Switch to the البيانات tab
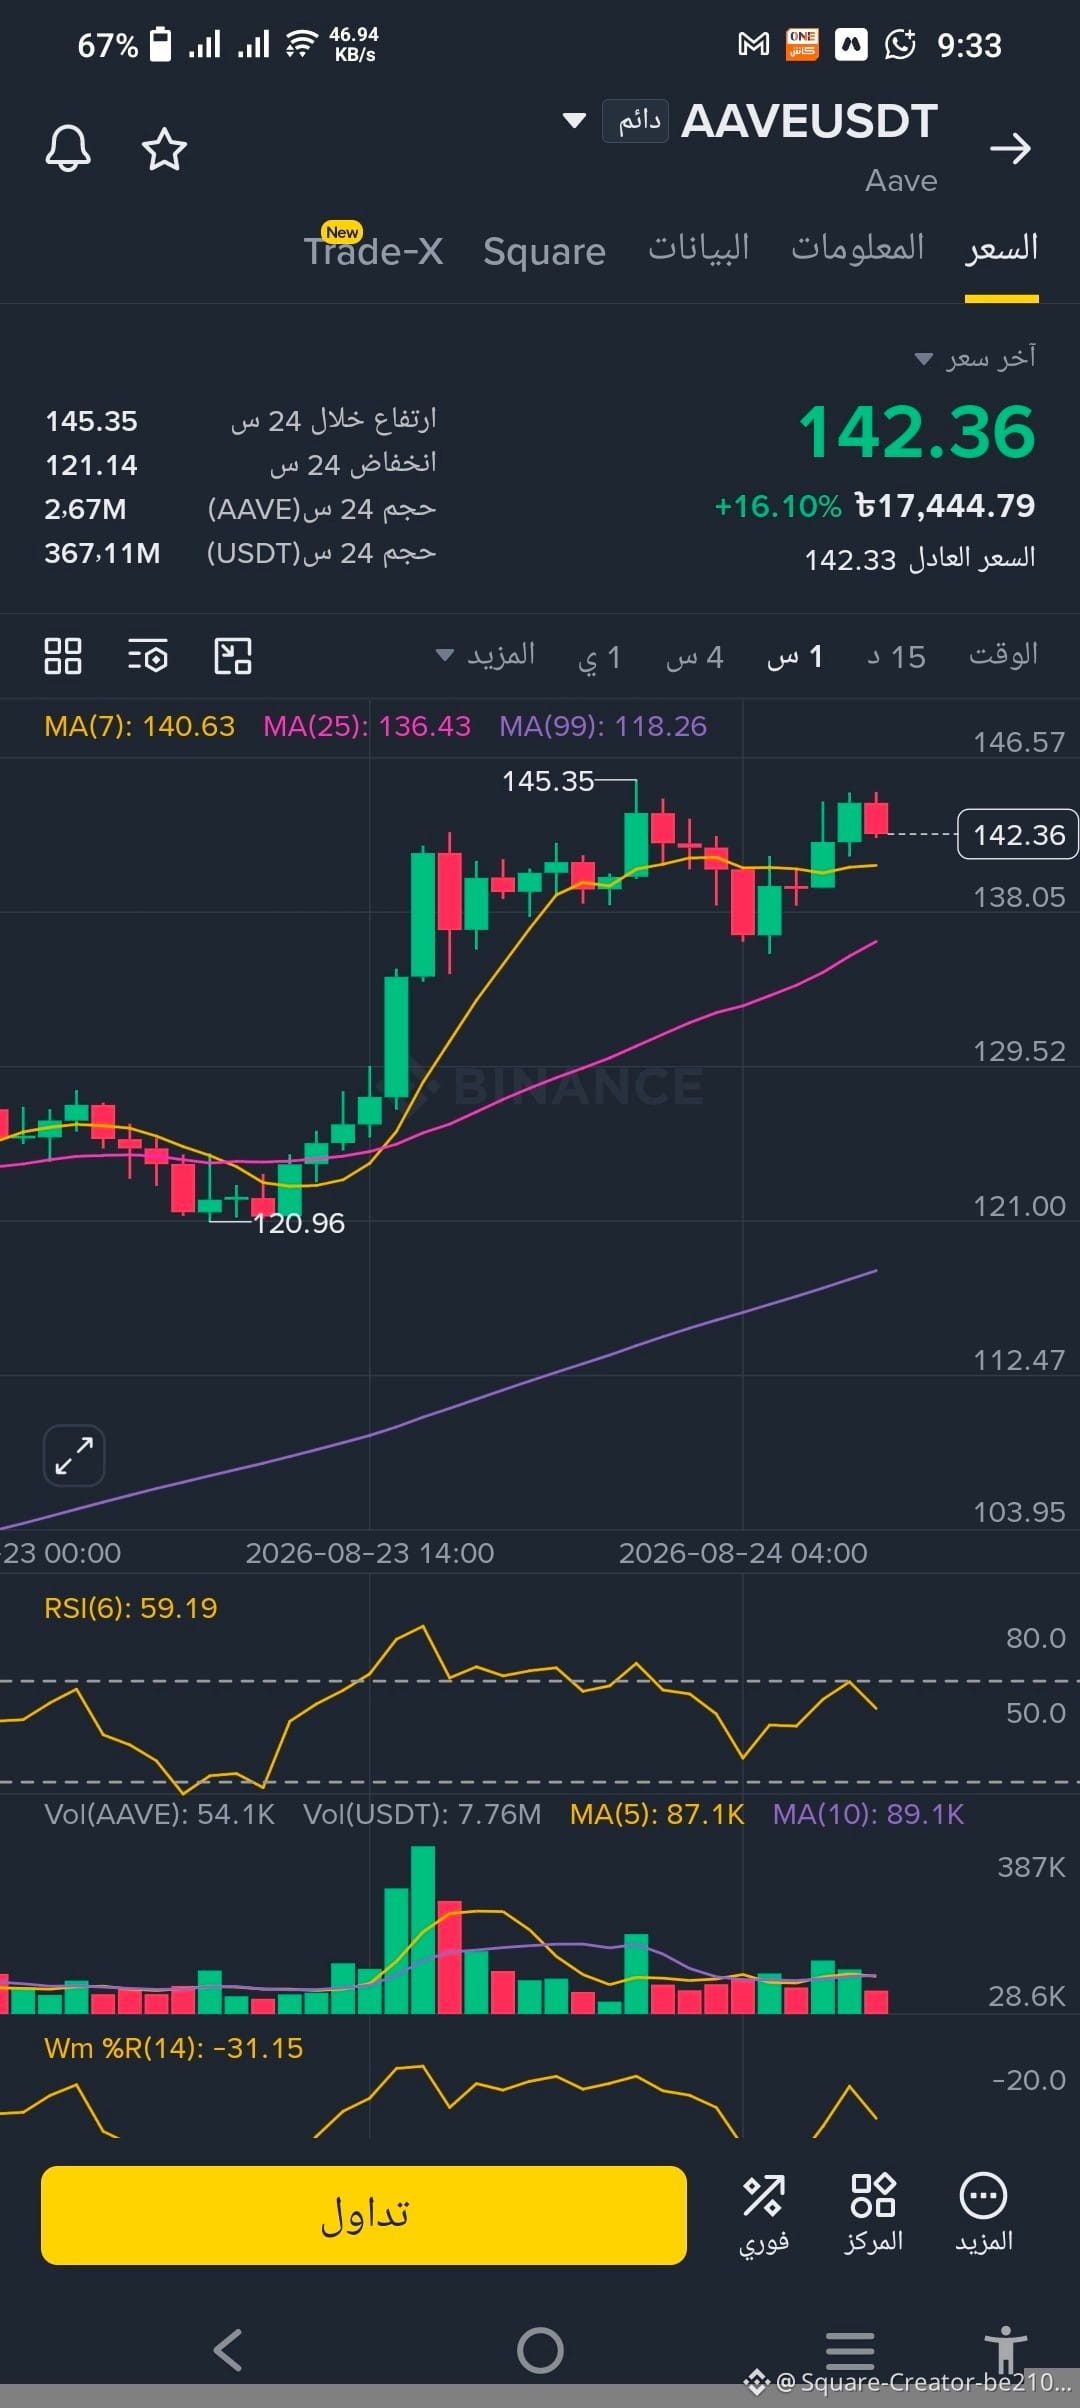Viewport: 1080px width, 2408px height. (699, 248)
